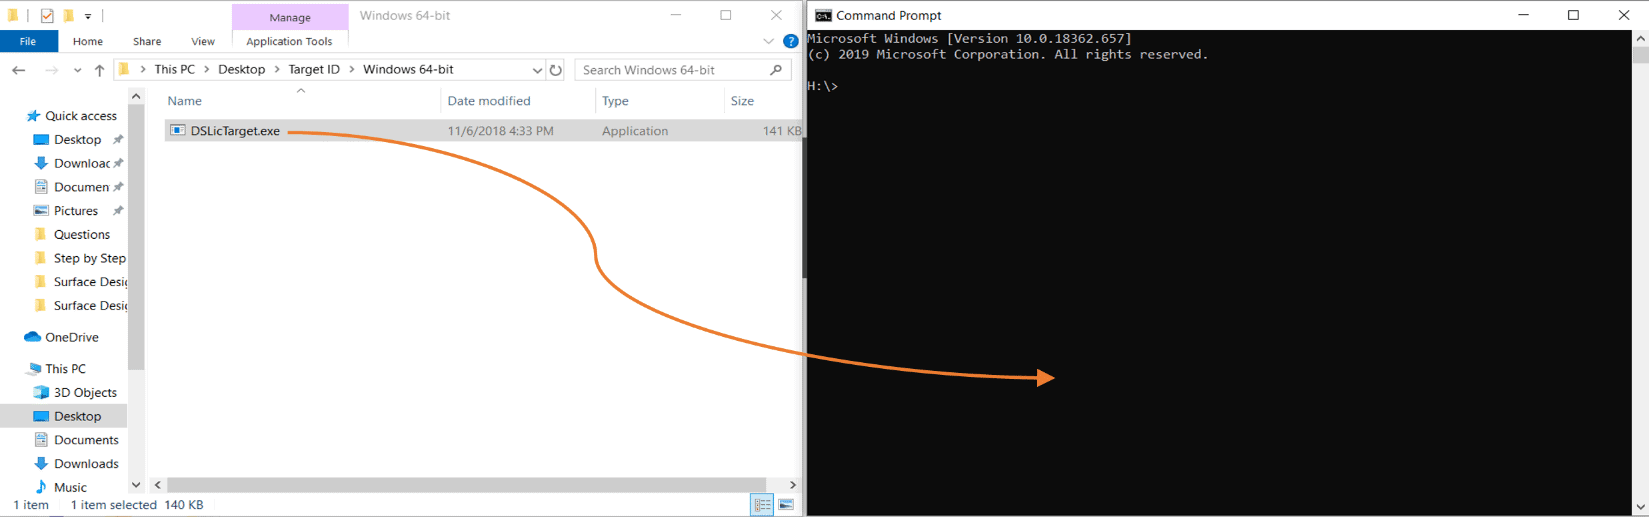Expand the chevron after Target ID breadcrumb
1649x517 pixels.
[352, 70]
